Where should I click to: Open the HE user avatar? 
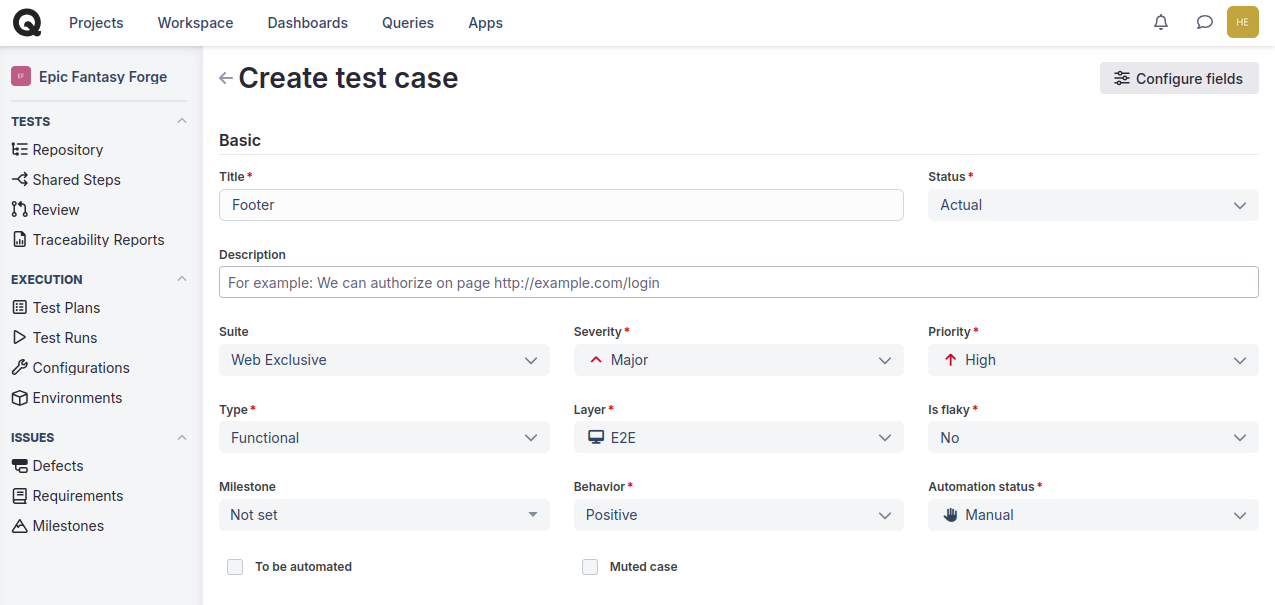coord(1242,22)
